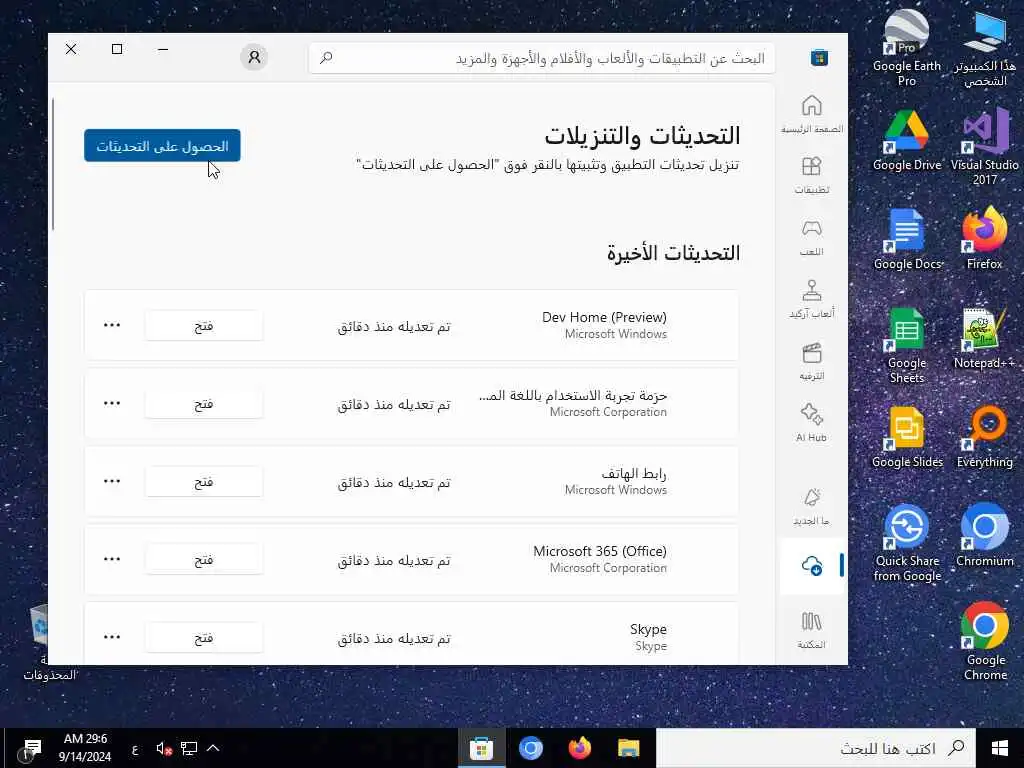Open the Windows Start menu
The width and height of the screenshot is (1024, 768).
1000,748
